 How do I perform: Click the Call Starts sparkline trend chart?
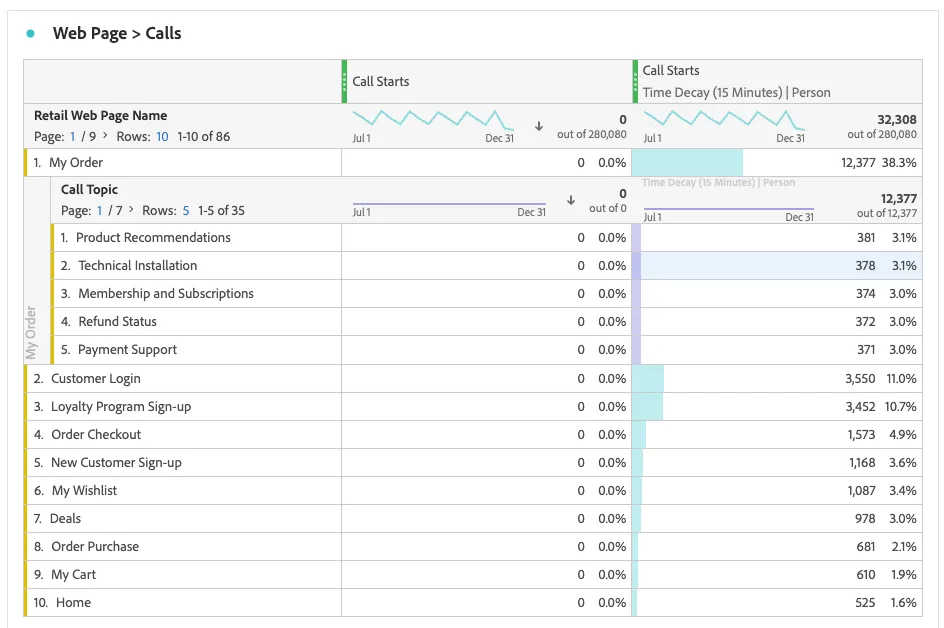pyautogui.click(x=433, y=119)
